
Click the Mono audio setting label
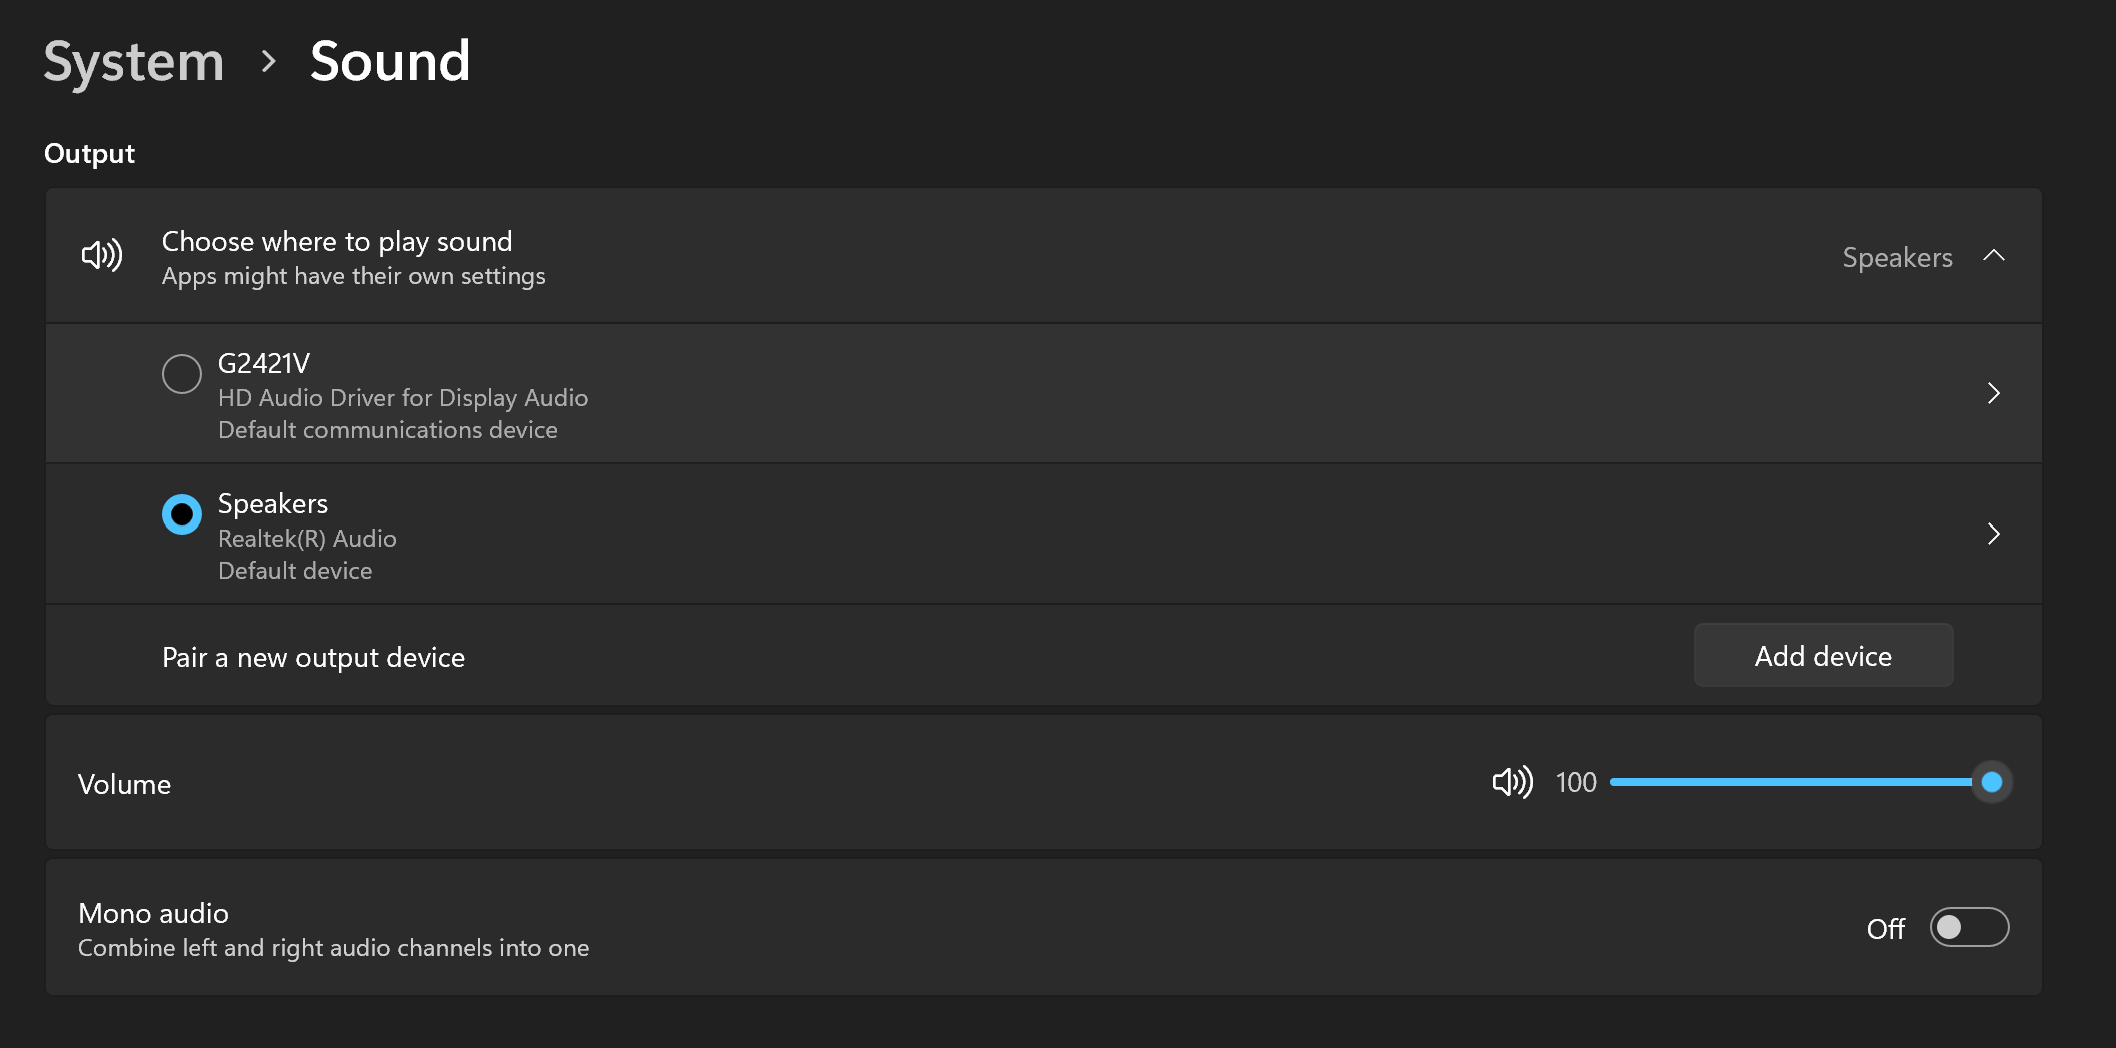pyautogui.click(x=154, y=914)
